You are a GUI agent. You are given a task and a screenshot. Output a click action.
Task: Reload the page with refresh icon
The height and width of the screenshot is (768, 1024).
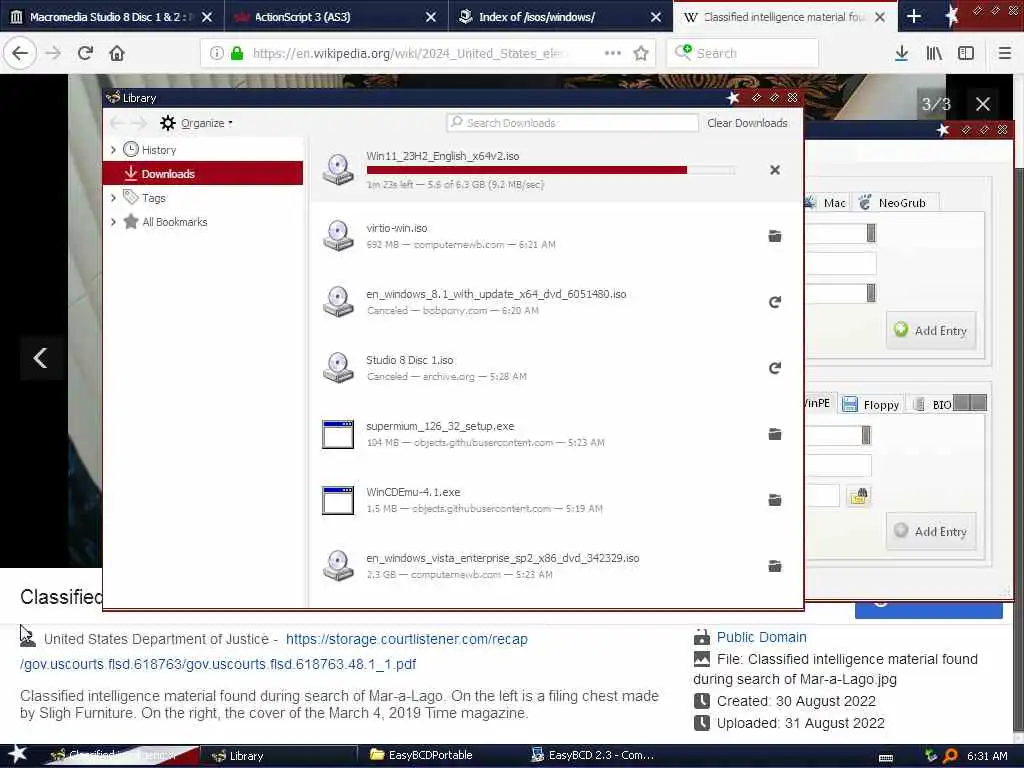point(85,53)
